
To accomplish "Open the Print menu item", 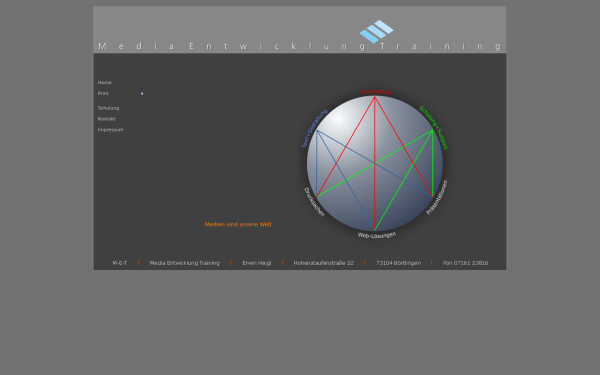I will point(103,93).
